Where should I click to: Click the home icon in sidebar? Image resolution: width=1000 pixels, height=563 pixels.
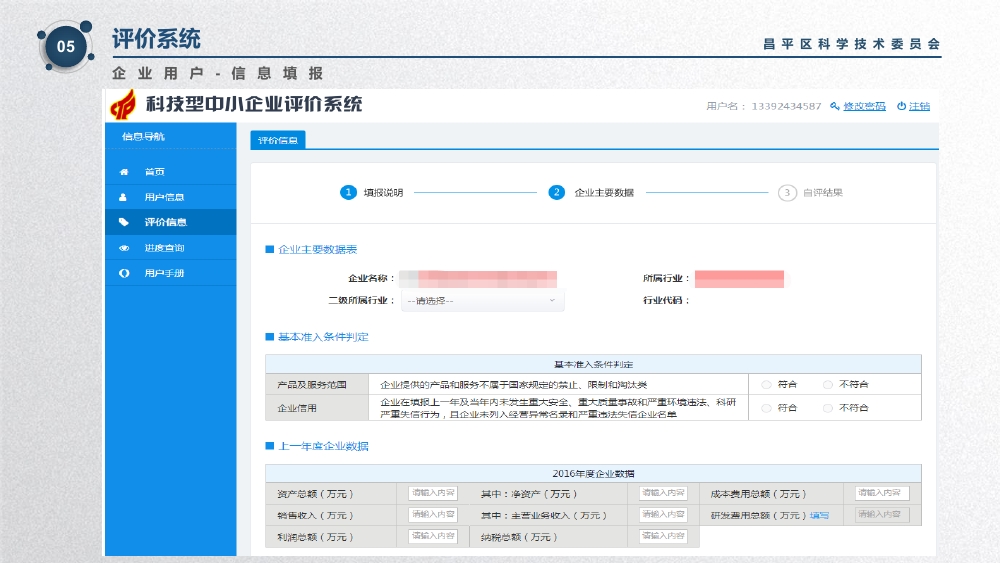(124, 172)
